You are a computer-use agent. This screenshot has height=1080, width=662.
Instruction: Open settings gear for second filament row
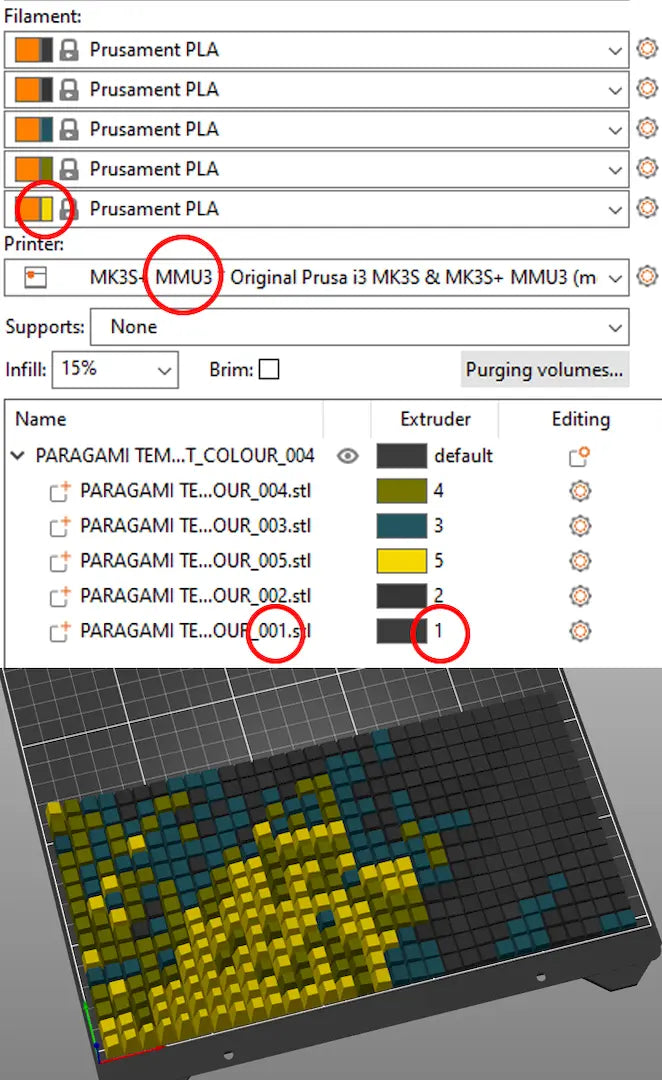point(646,89)
